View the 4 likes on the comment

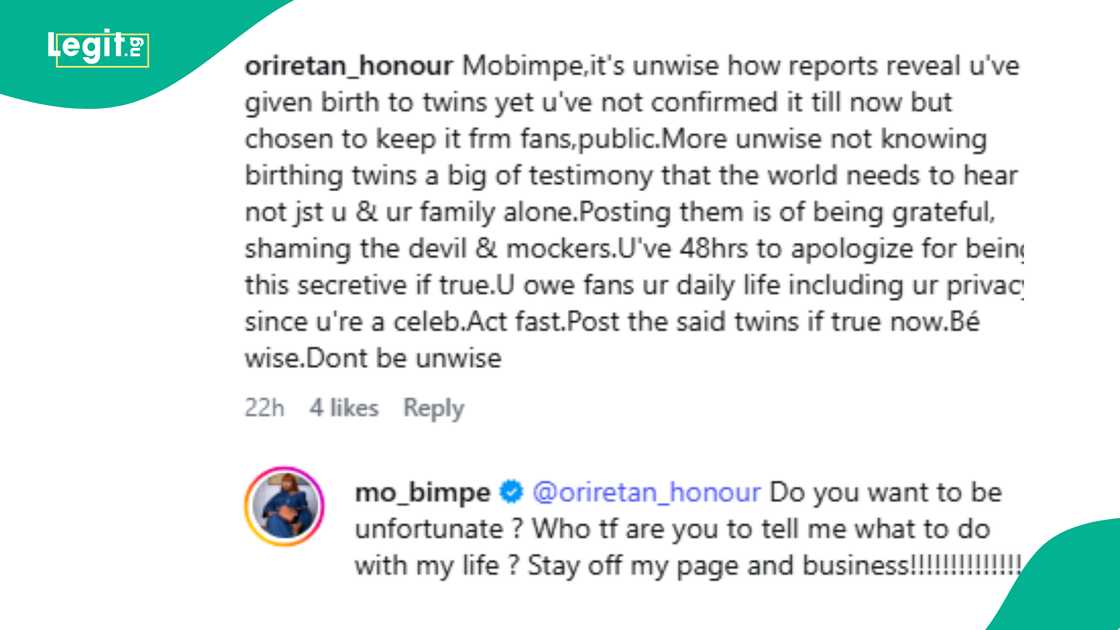click(344, 408)
